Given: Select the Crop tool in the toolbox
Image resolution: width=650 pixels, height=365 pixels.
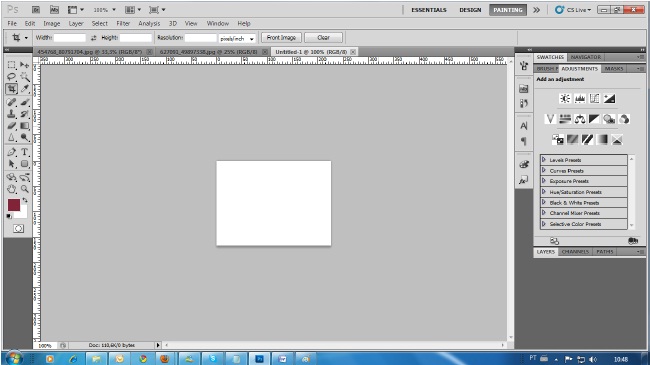Looking at the screenshot, I should (12, 88).
